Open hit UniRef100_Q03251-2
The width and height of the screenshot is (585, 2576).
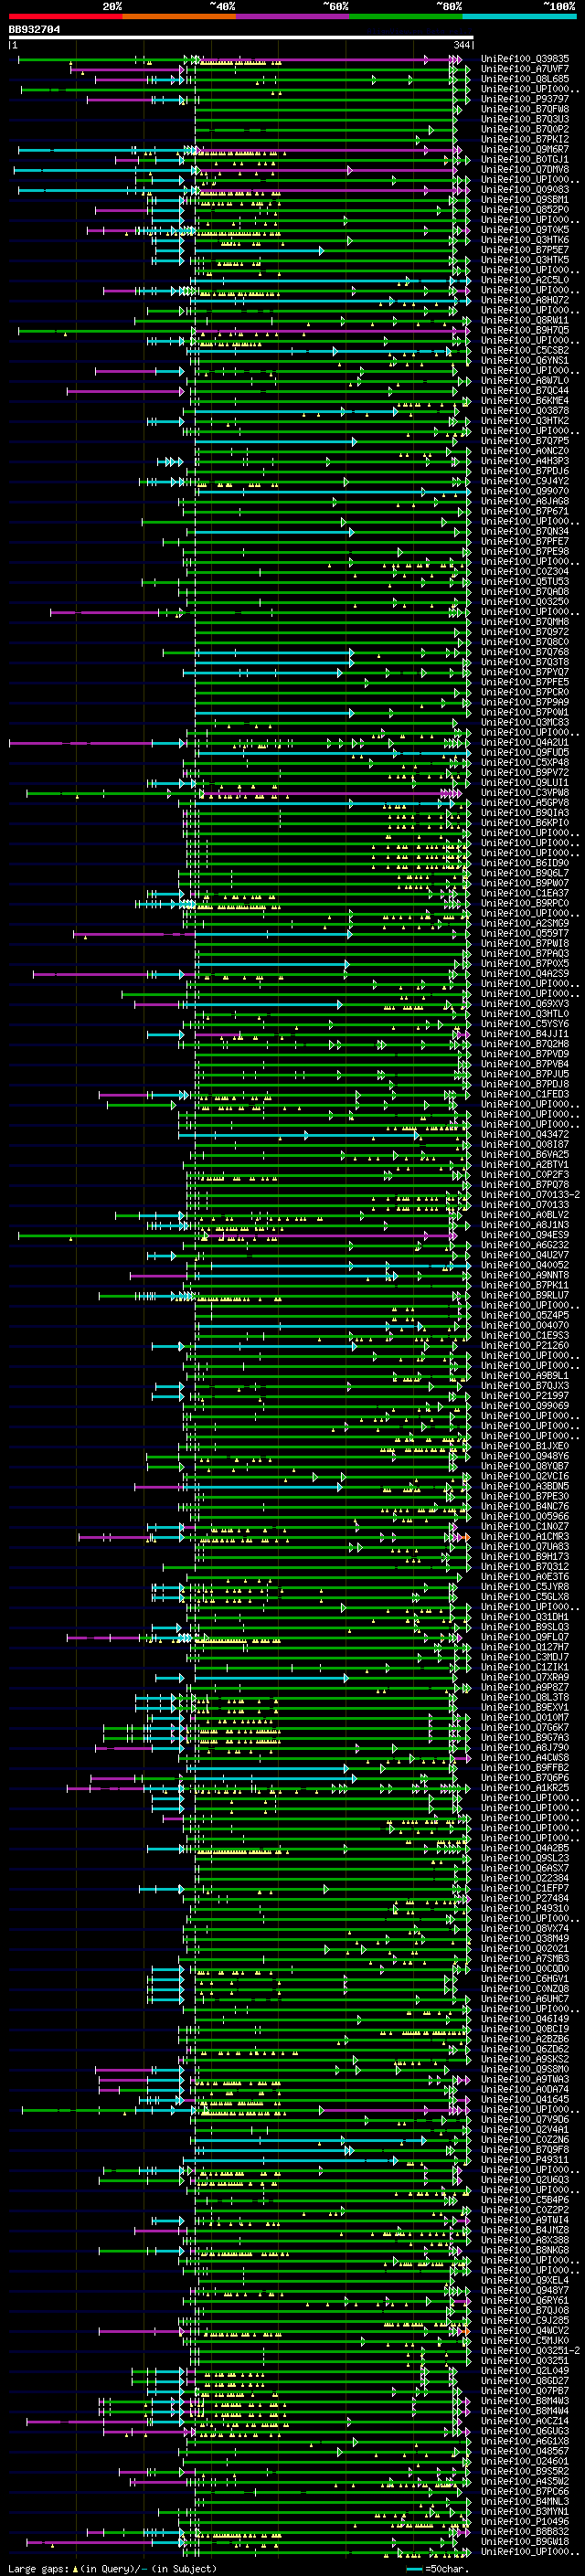pos(530,2349)
